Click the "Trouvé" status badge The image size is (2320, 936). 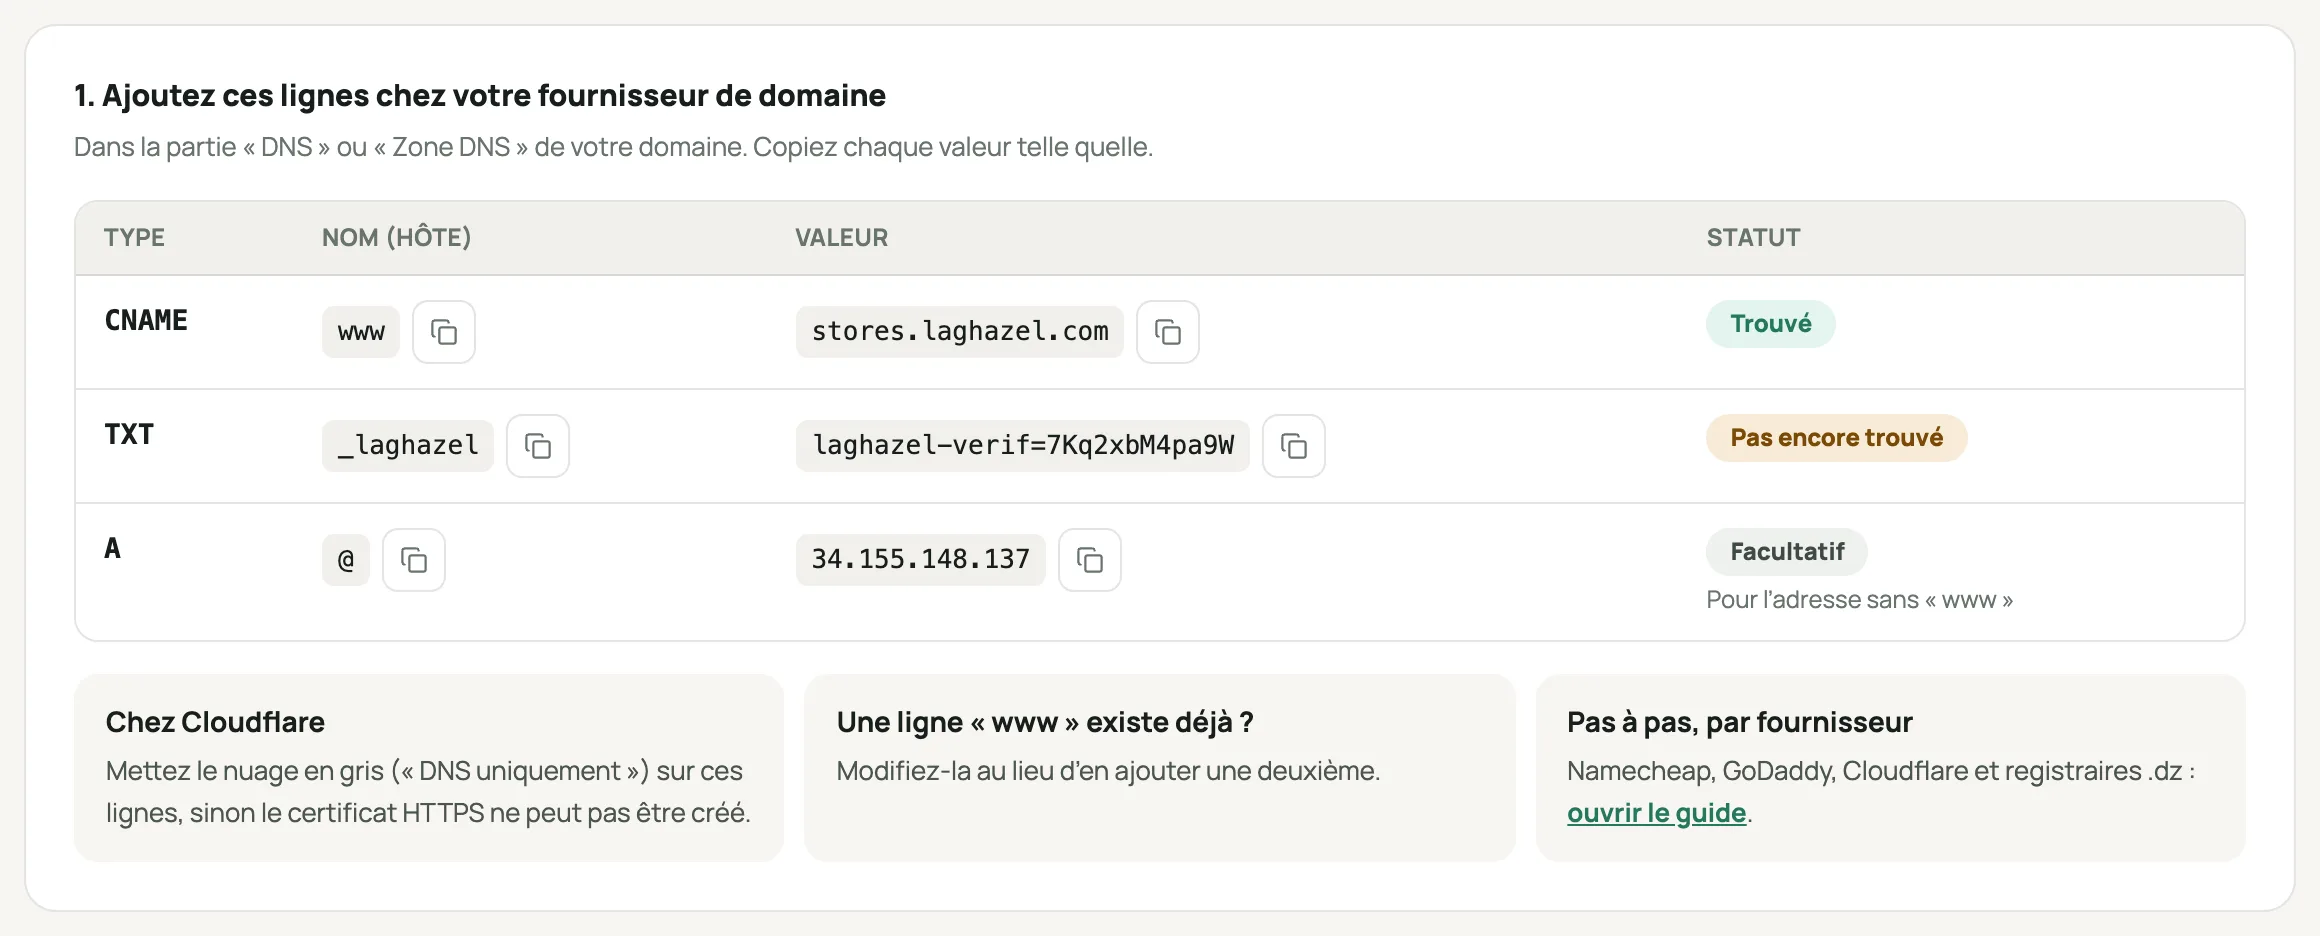tap(1771, 324)
